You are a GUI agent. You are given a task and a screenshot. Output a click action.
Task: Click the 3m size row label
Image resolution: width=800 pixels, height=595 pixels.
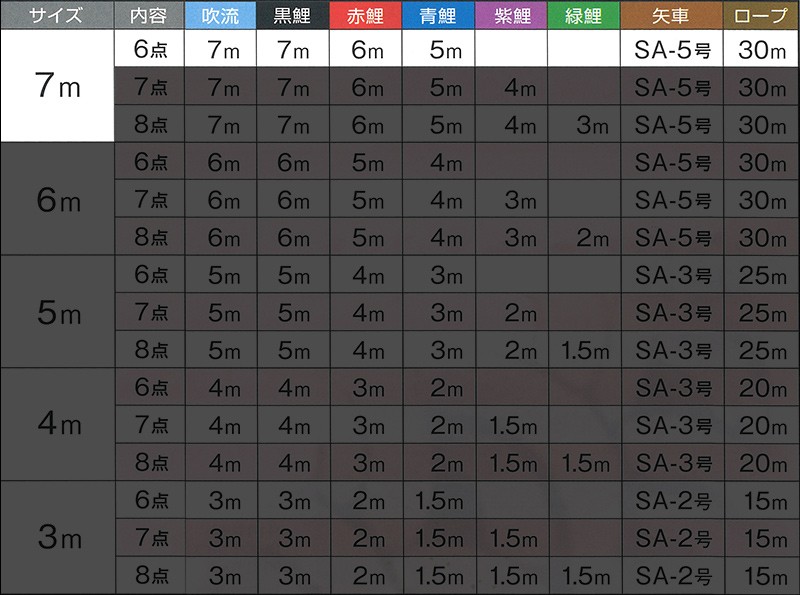pos(56,537)
